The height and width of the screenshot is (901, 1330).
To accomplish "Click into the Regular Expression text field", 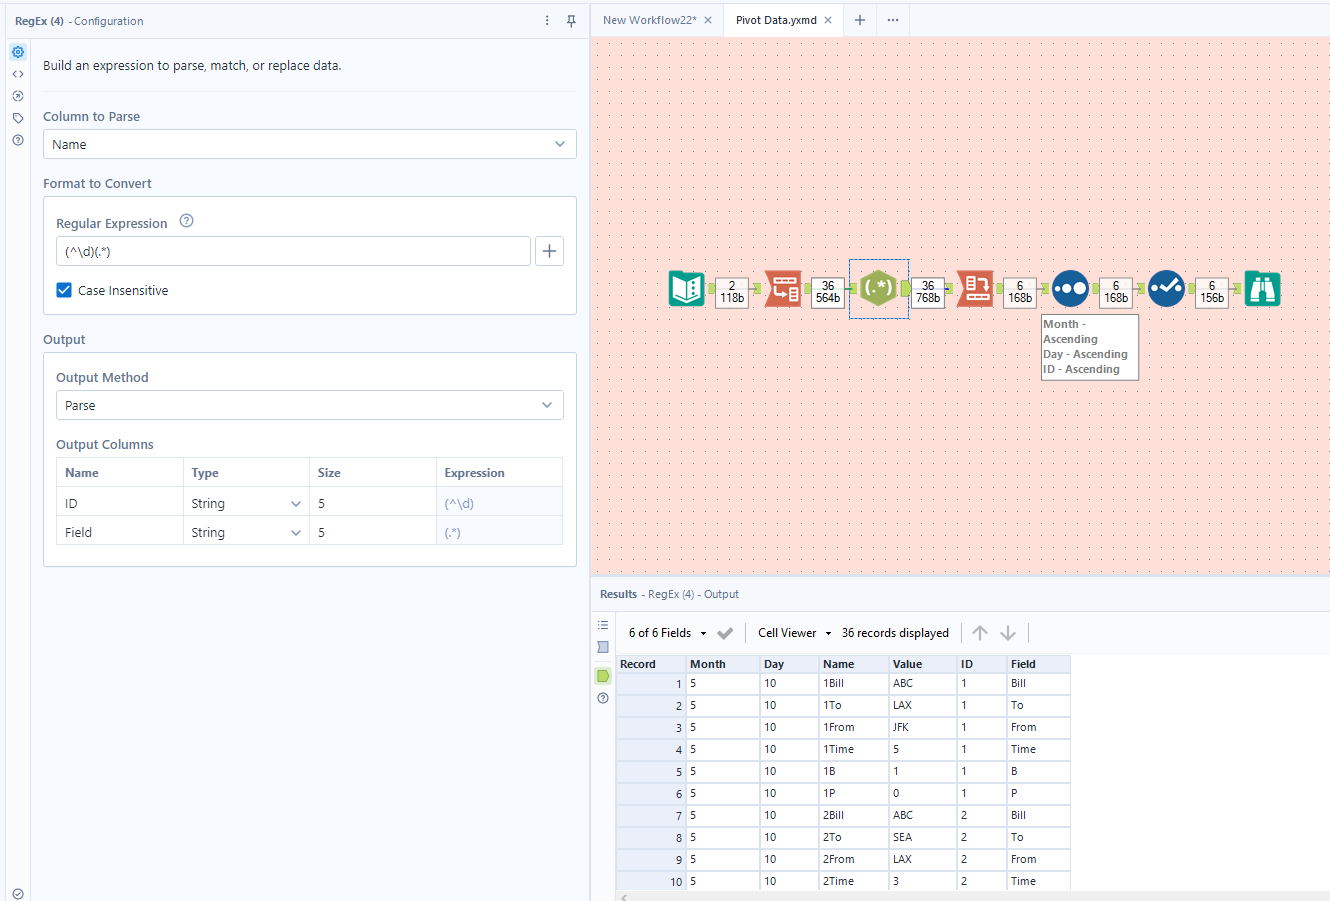I will tap(292, 251).
